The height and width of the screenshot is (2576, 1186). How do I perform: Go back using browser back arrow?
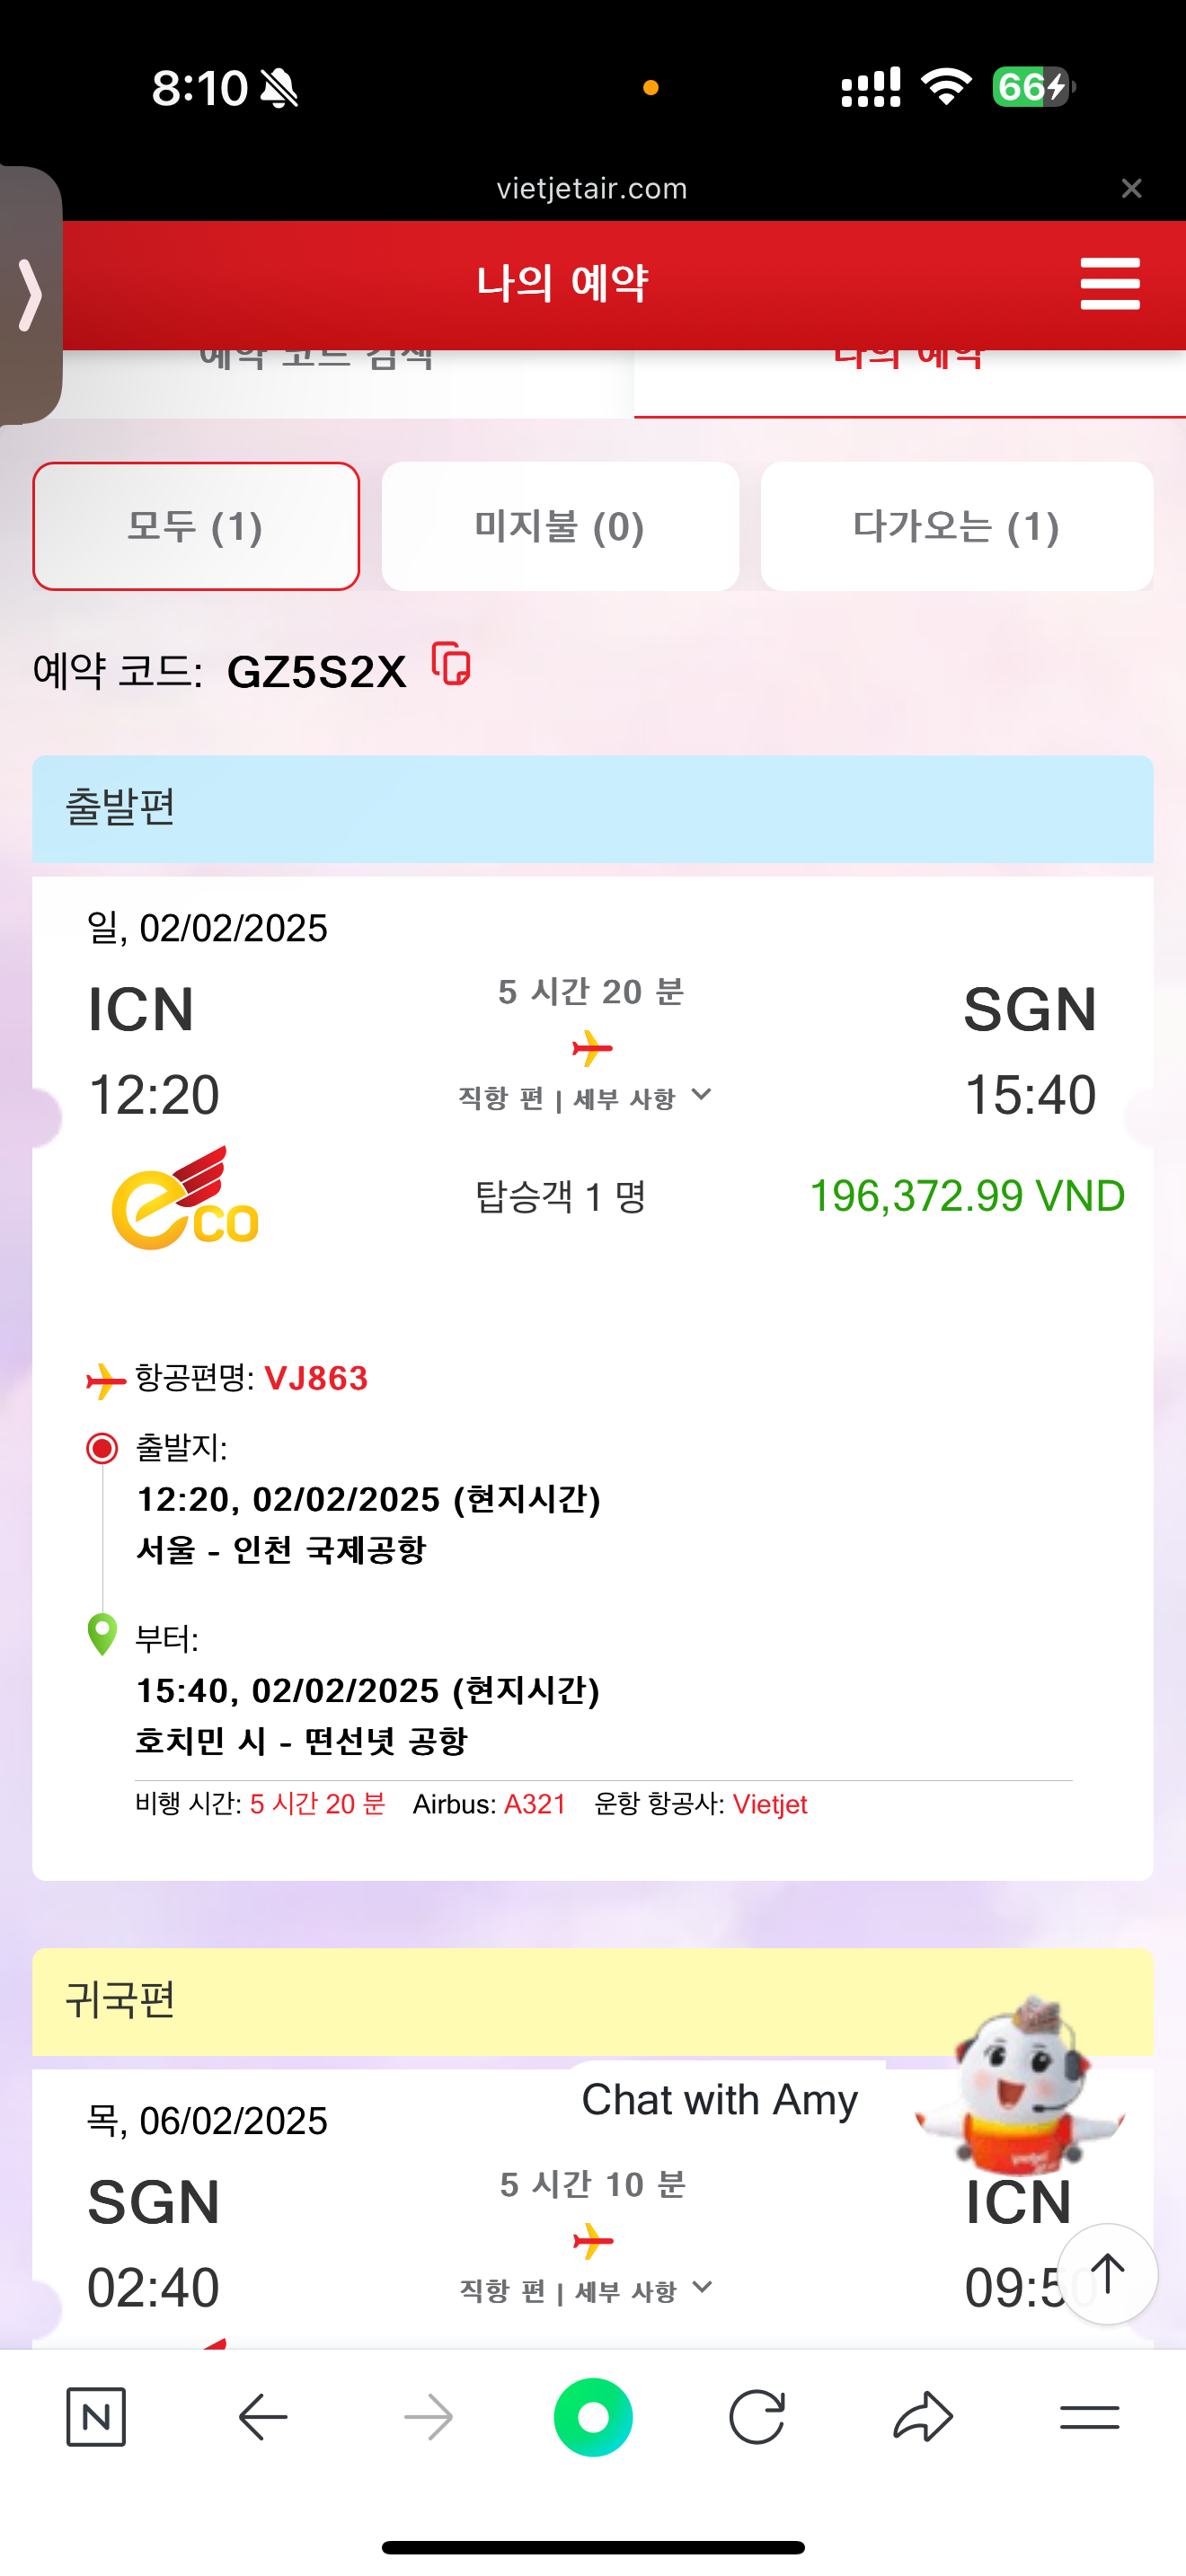[263, 2417]
